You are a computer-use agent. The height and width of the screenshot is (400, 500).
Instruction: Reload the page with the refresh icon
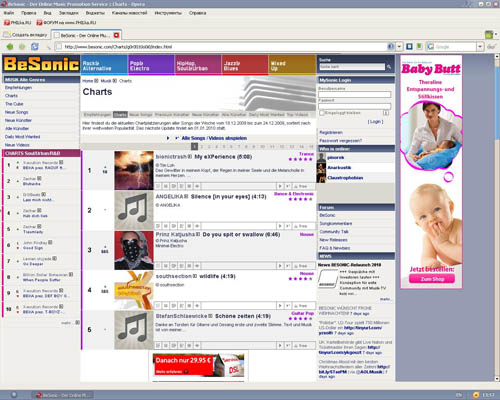pos(35,47)
